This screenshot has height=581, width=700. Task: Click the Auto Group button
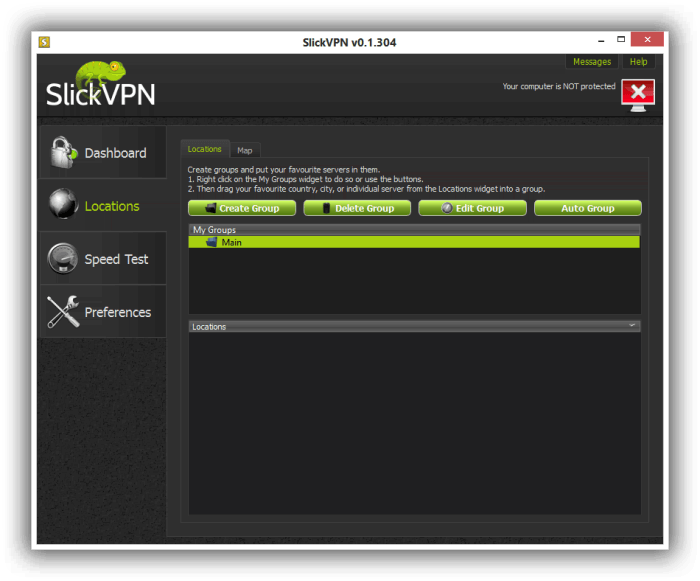pos(588,208)
